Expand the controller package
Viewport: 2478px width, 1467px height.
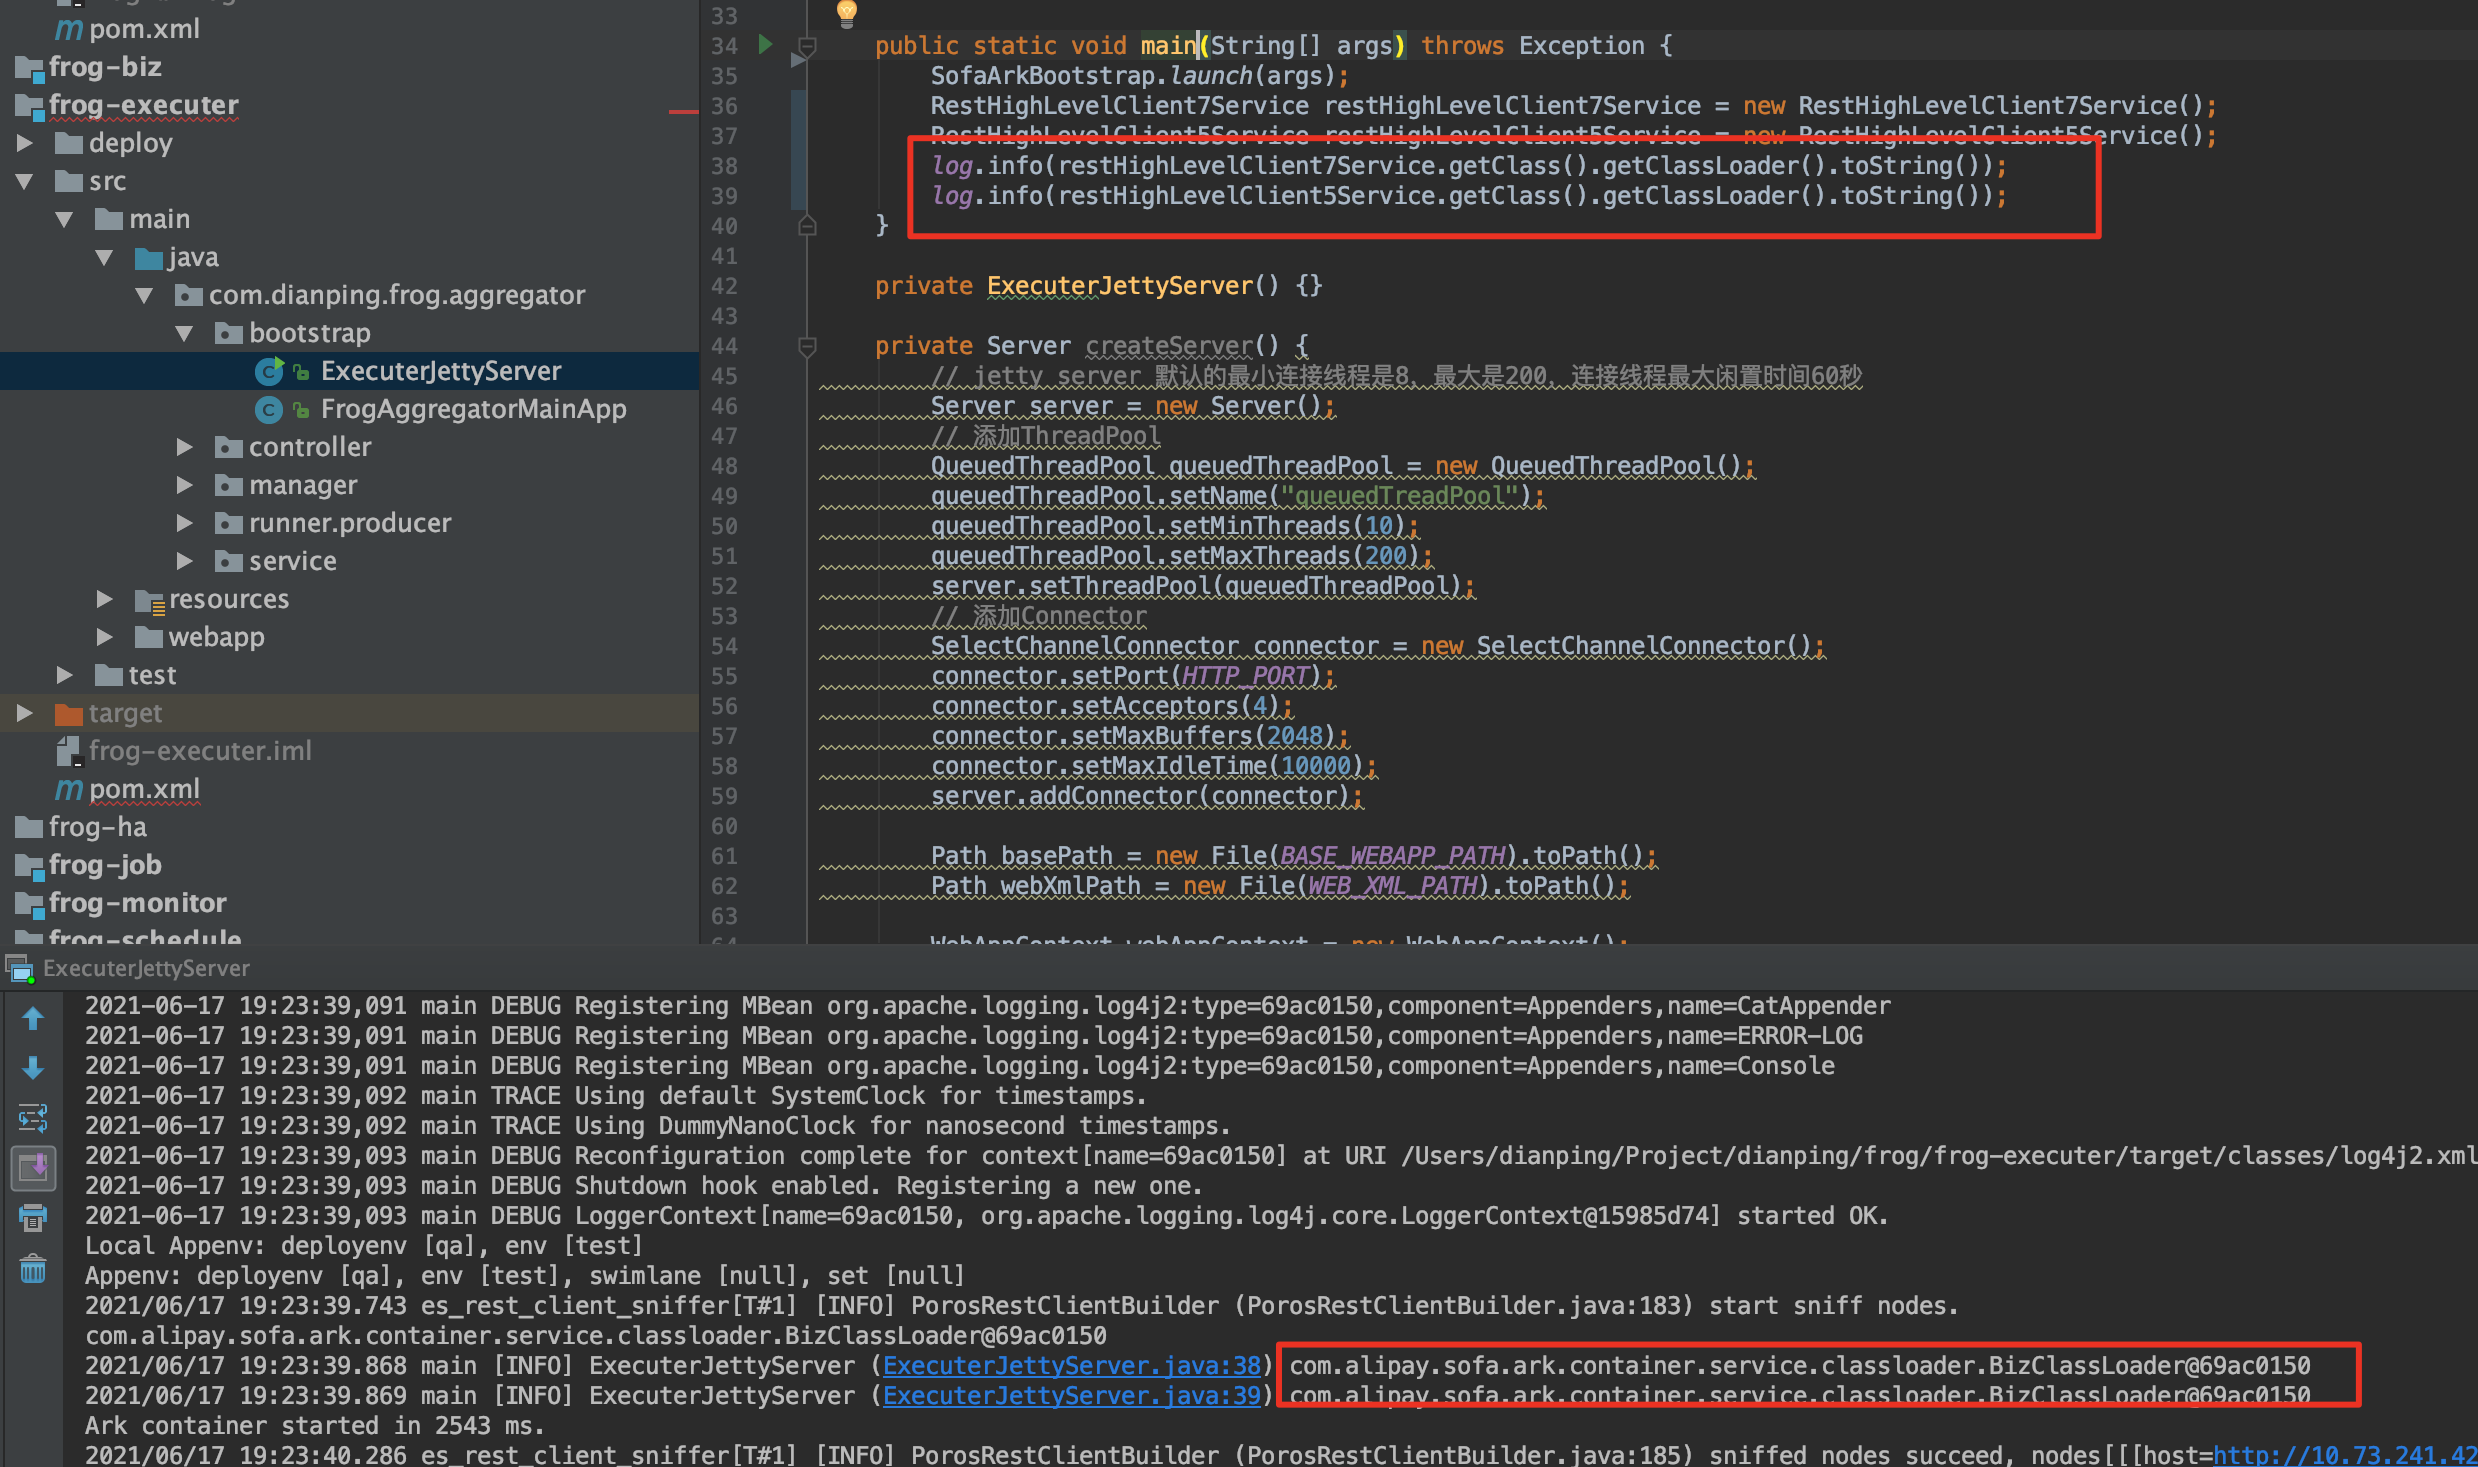pos(184,447)
